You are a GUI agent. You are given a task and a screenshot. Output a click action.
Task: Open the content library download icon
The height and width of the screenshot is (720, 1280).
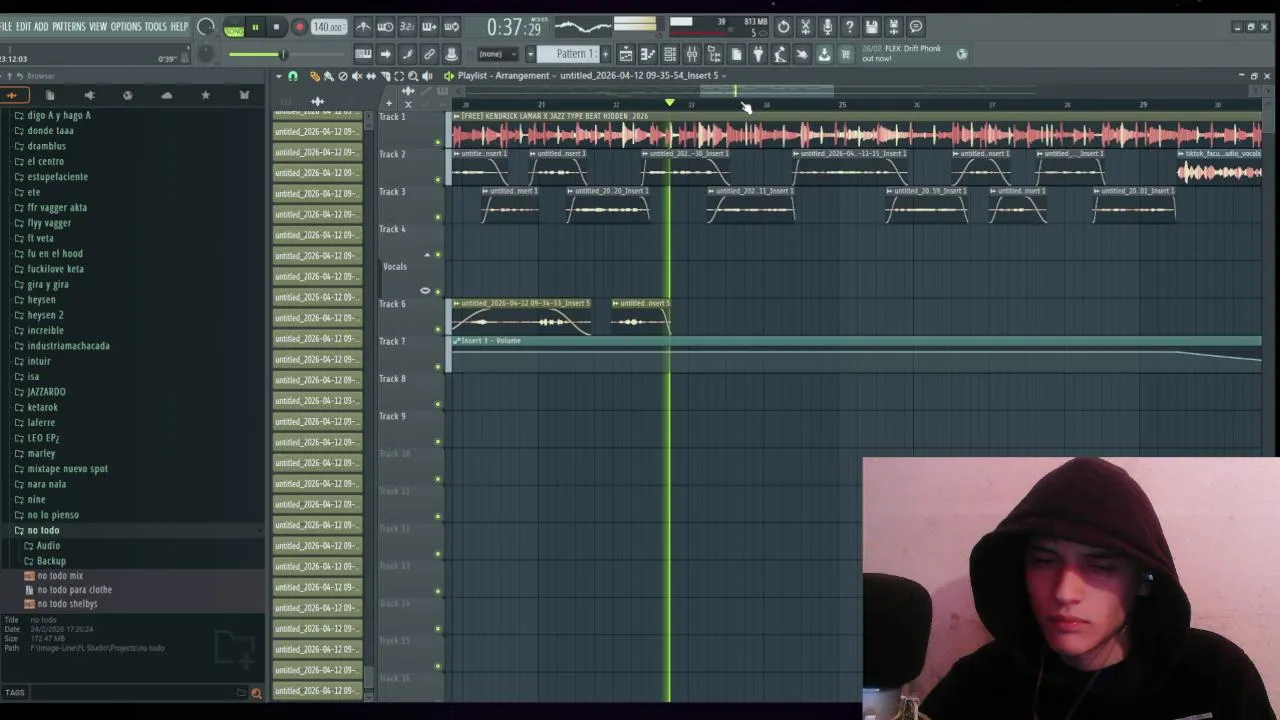[824, 54]
